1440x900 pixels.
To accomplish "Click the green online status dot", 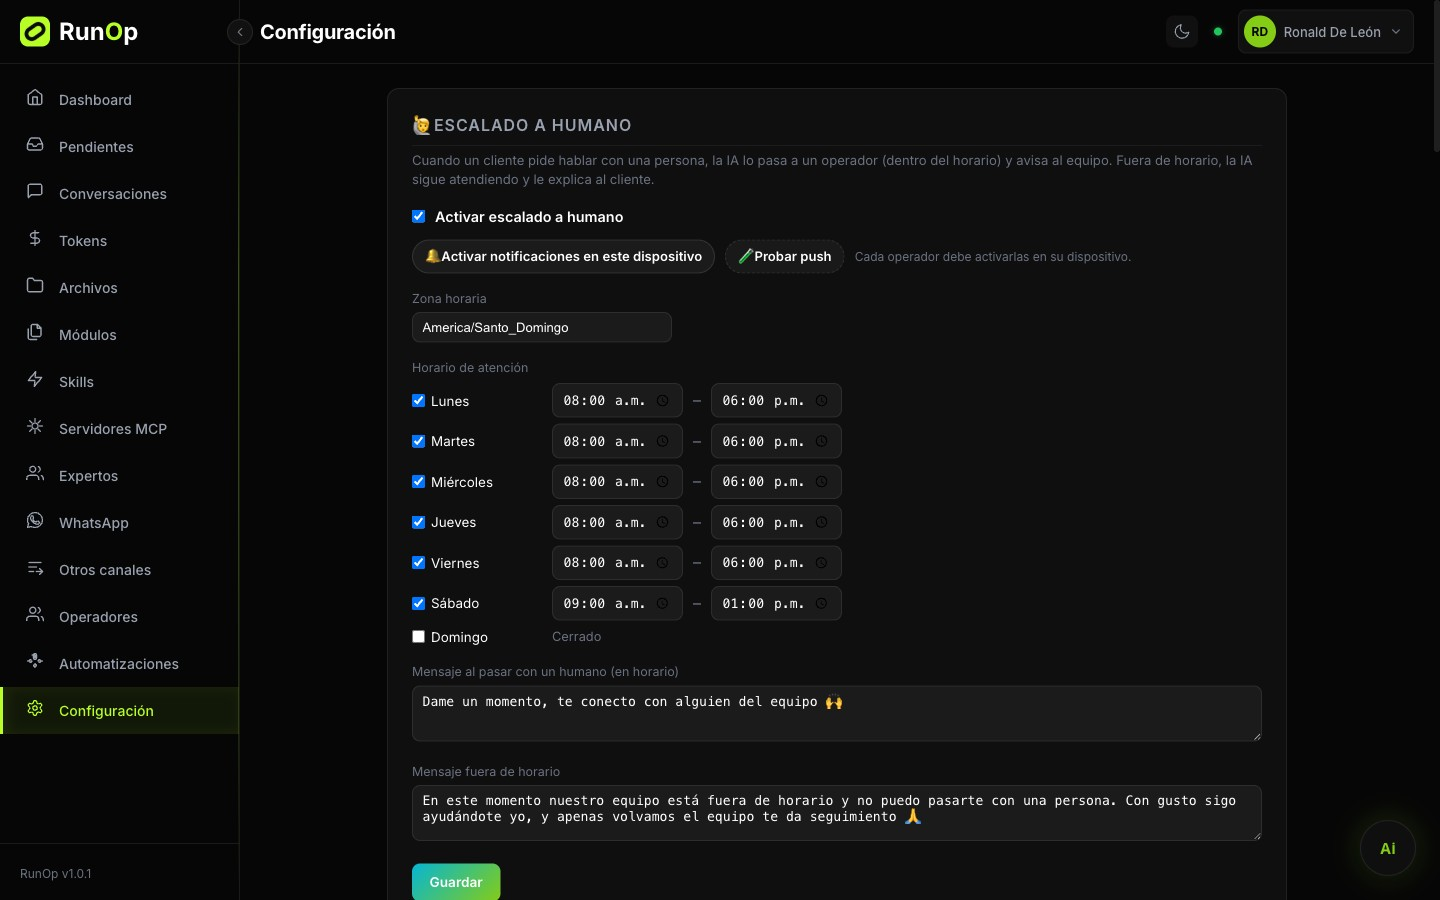I will (x=1218, y=32).
